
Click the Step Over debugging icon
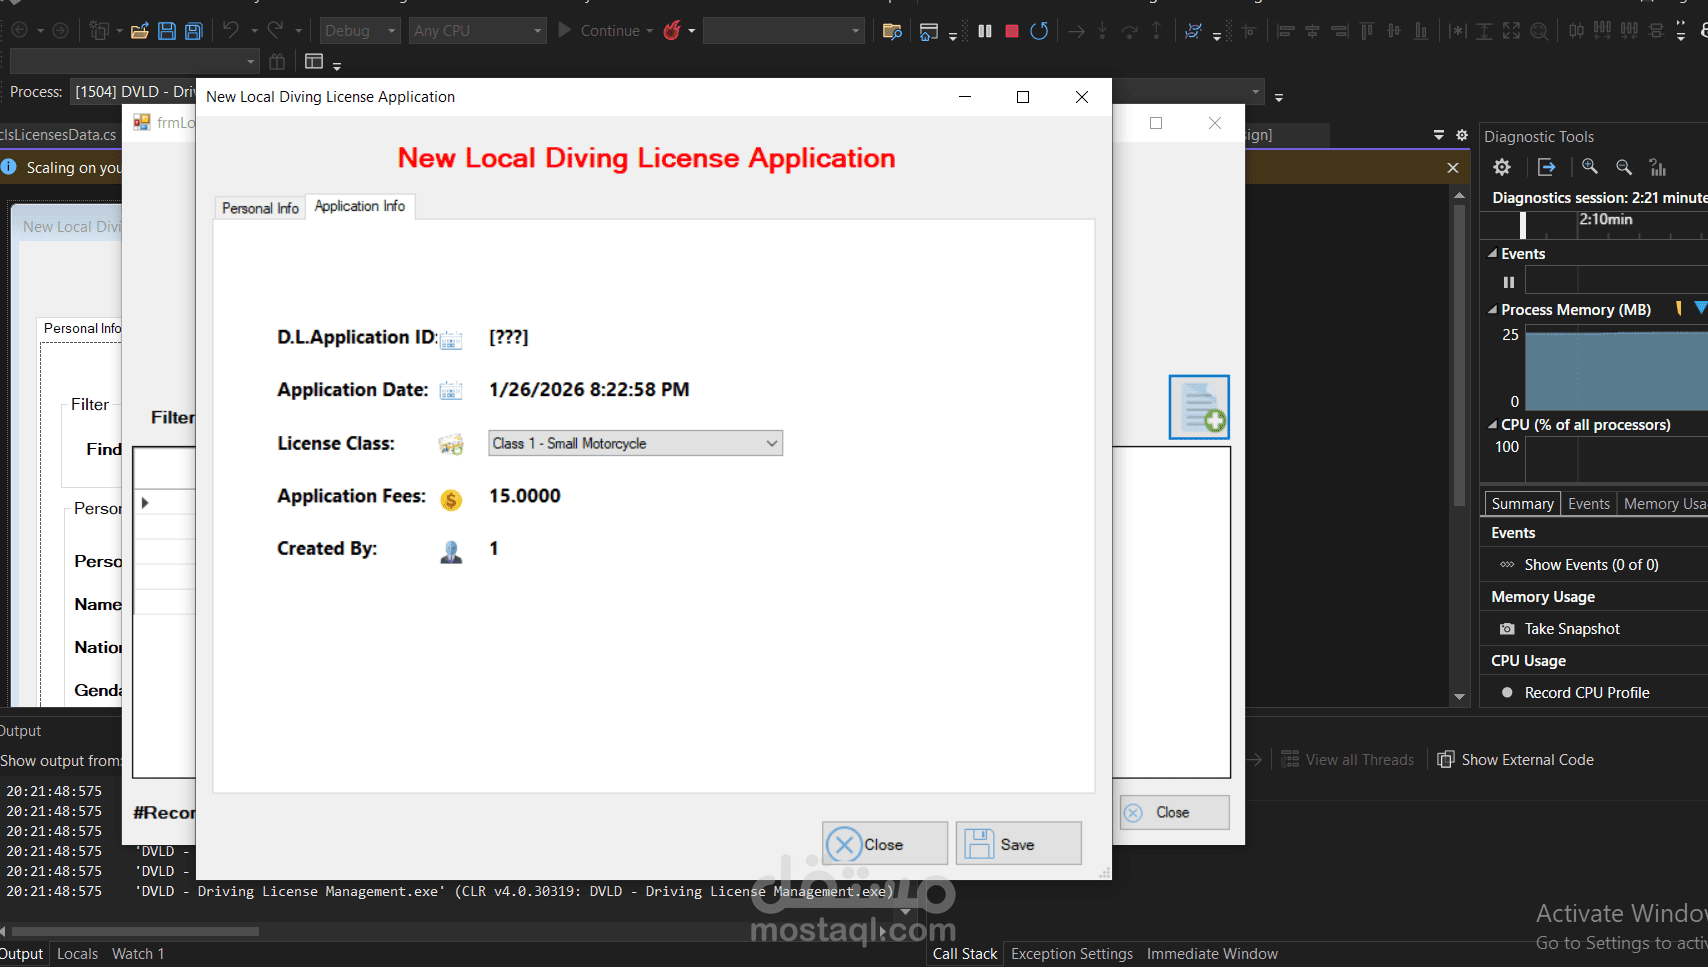tap(1129, 31)
